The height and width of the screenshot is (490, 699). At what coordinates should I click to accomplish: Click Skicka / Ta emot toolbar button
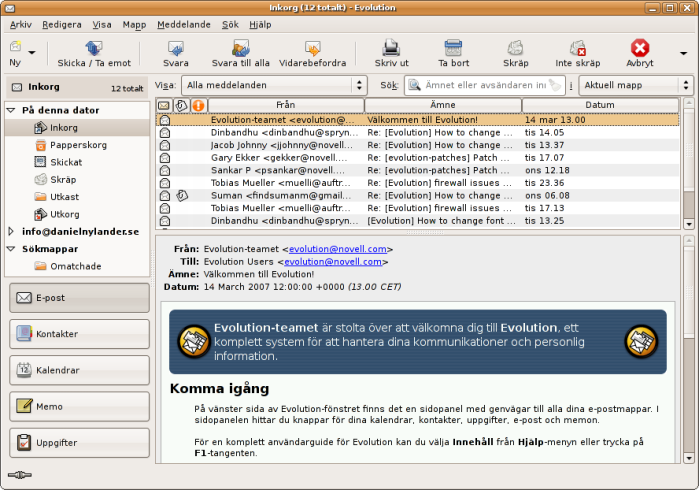(94, 54)
